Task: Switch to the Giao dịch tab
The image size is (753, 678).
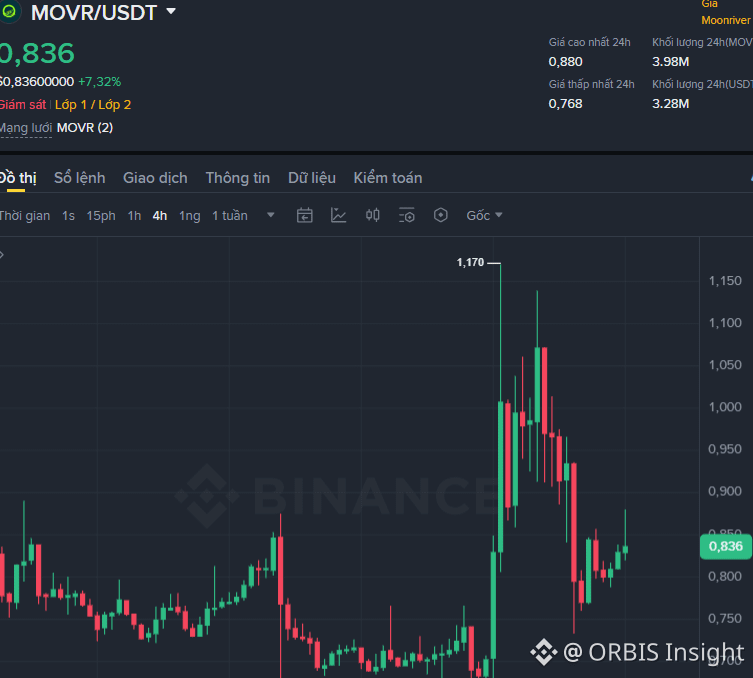Action: (x=155, y=178)
